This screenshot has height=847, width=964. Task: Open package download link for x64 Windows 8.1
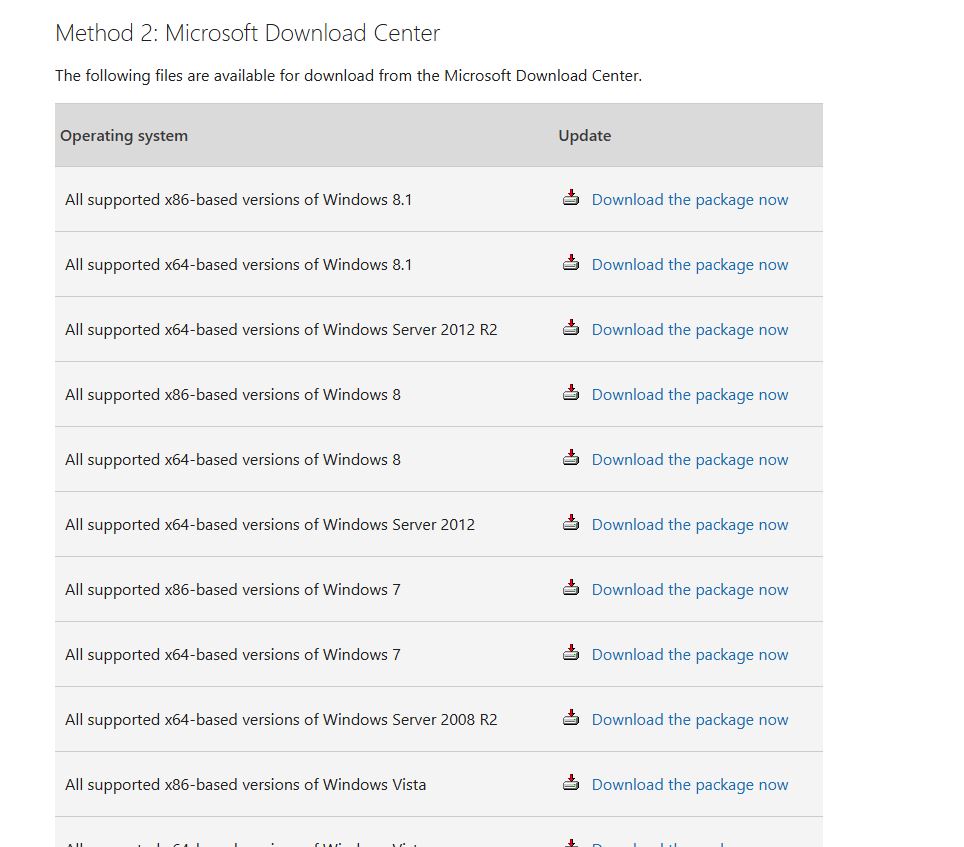689,265
